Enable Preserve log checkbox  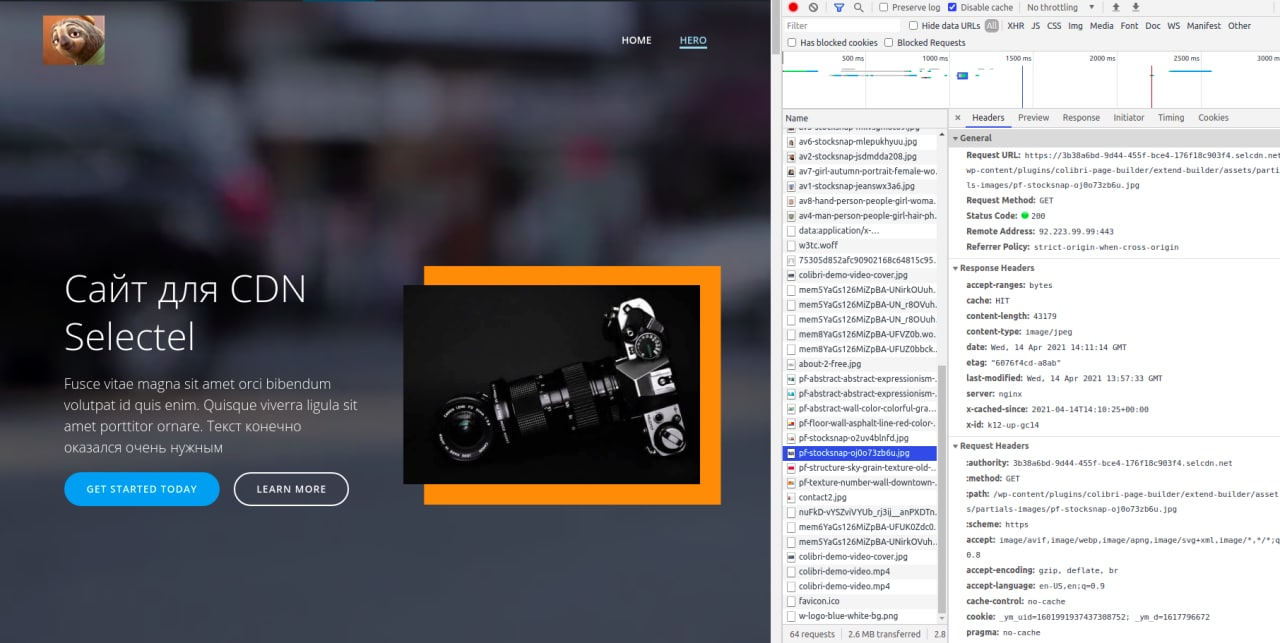pyautogui.click(x=883, y=7)
